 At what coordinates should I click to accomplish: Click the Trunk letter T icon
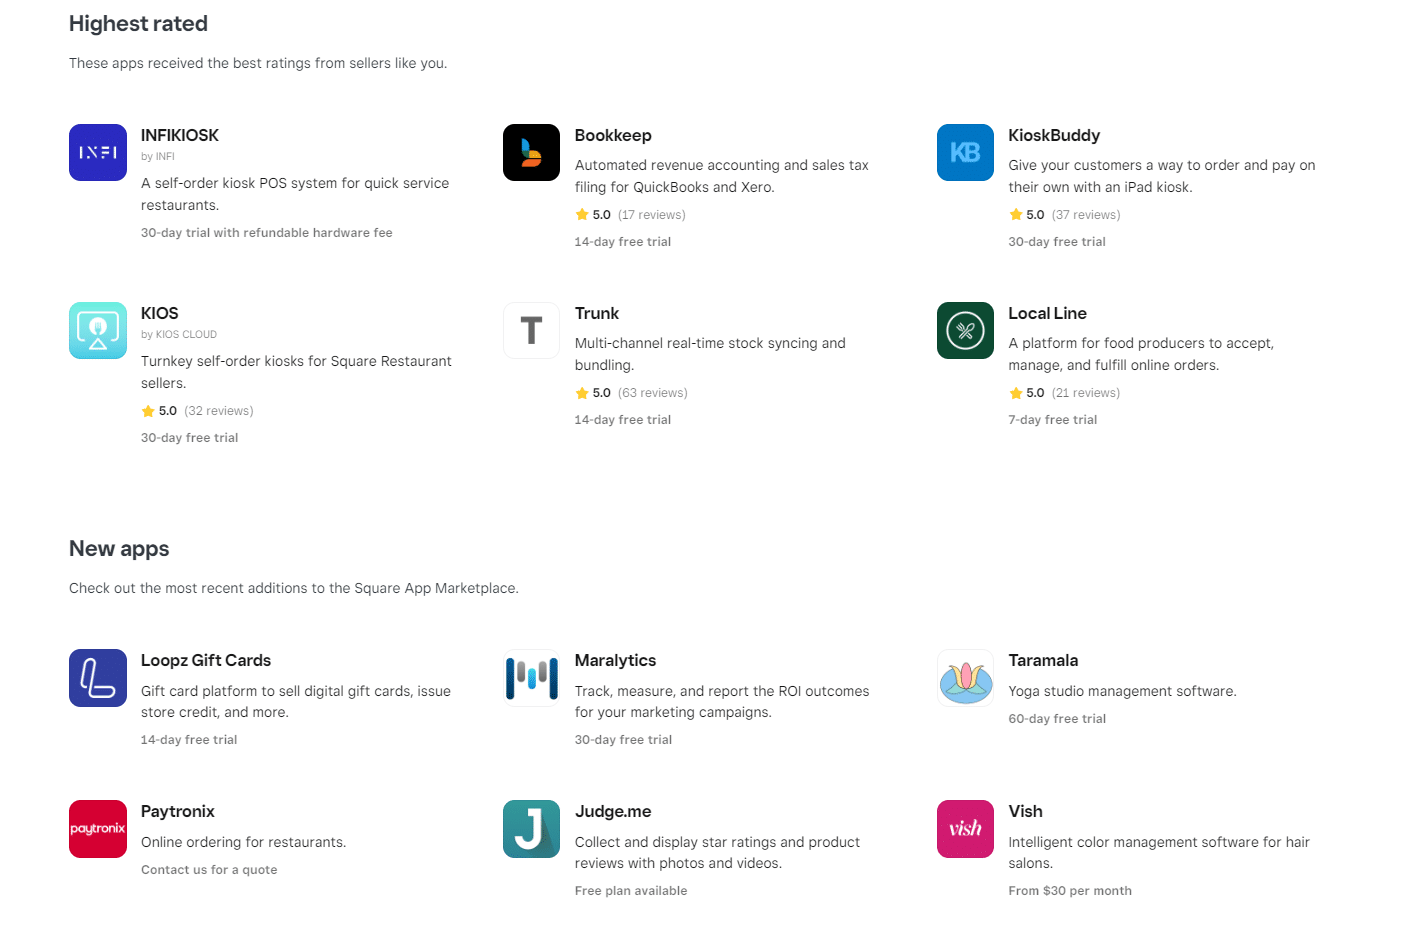coord(531,330)
